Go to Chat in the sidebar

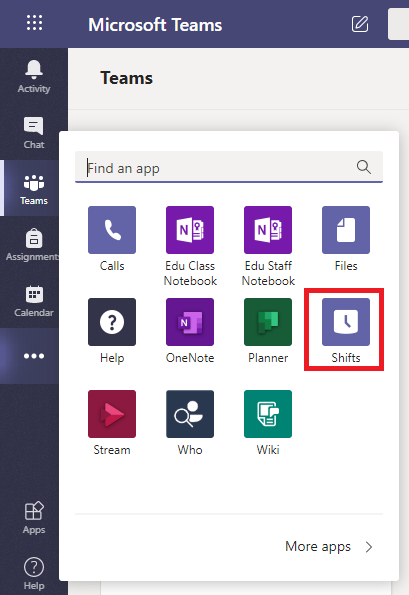[34, 133]
